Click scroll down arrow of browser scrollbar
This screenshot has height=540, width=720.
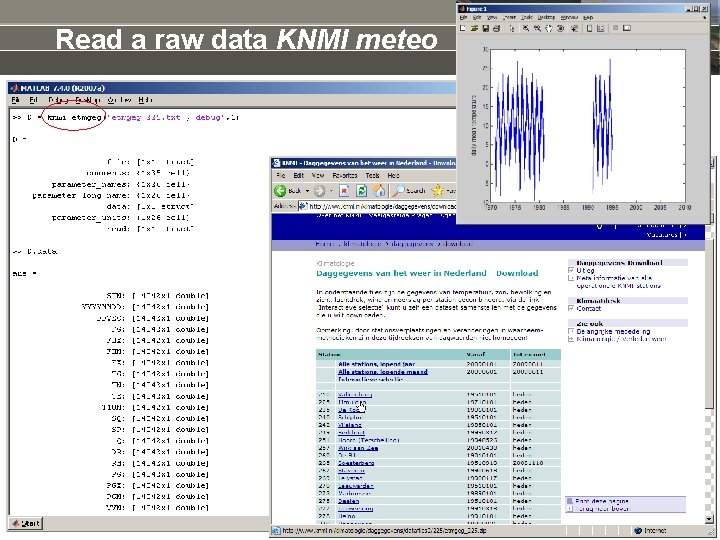point(709,519)
